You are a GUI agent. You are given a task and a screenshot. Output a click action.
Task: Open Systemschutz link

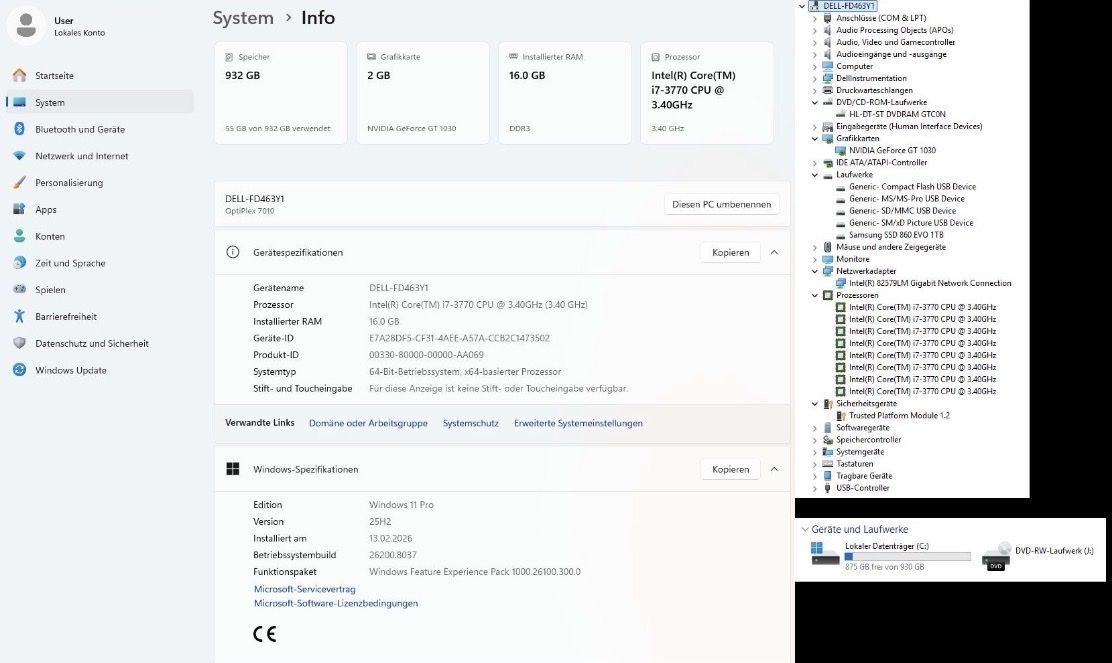click(471, 423)
